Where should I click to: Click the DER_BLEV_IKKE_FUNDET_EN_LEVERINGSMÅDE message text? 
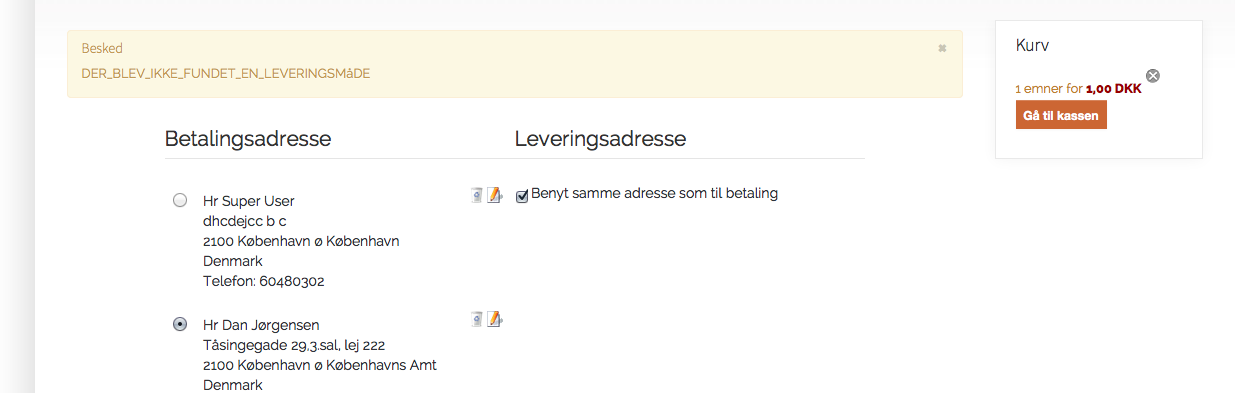pos(219,74)
